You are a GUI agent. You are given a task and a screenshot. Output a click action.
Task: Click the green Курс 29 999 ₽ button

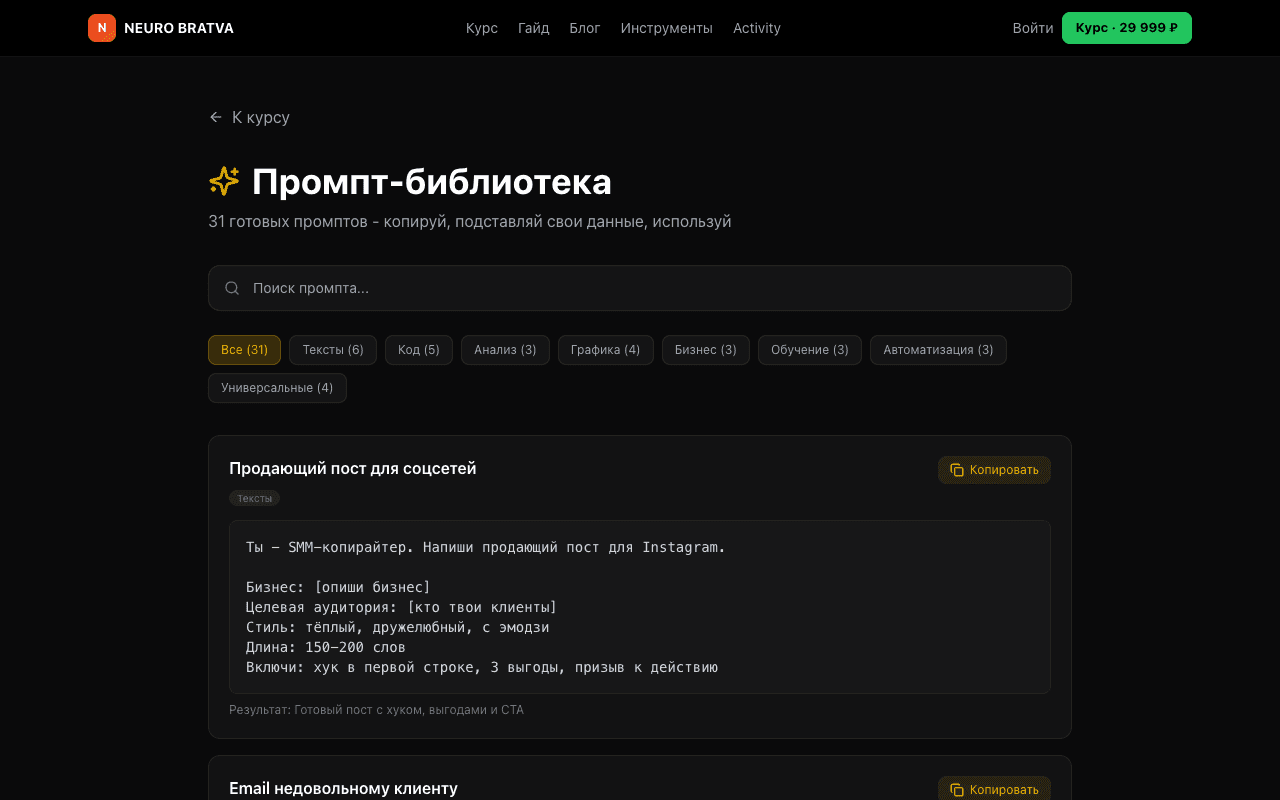coord(1127,28)
